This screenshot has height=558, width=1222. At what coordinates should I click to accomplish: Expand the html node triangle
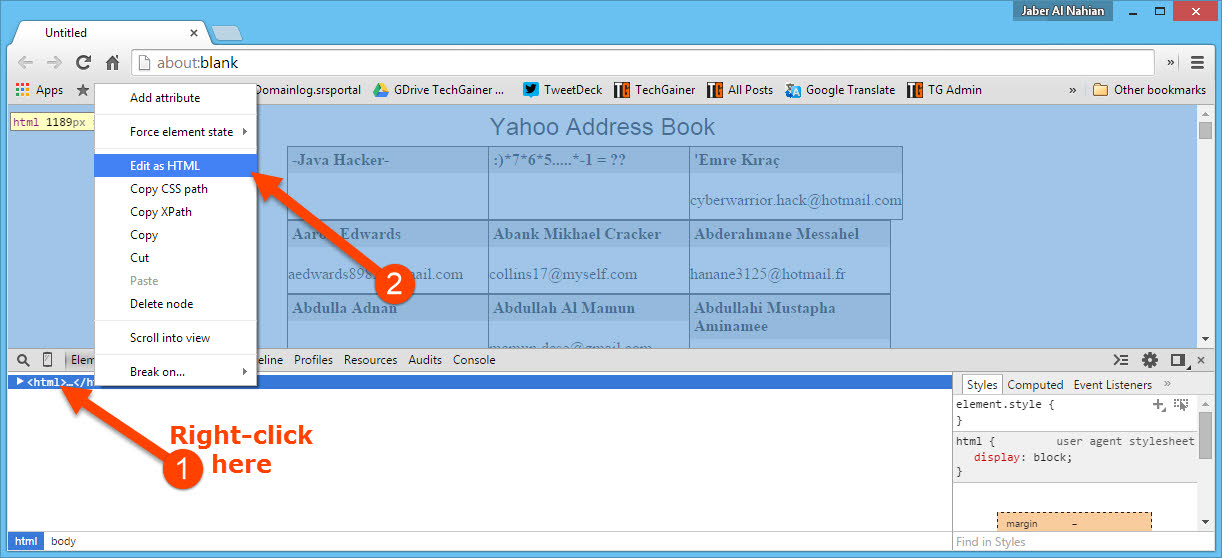tap(19, 382)
